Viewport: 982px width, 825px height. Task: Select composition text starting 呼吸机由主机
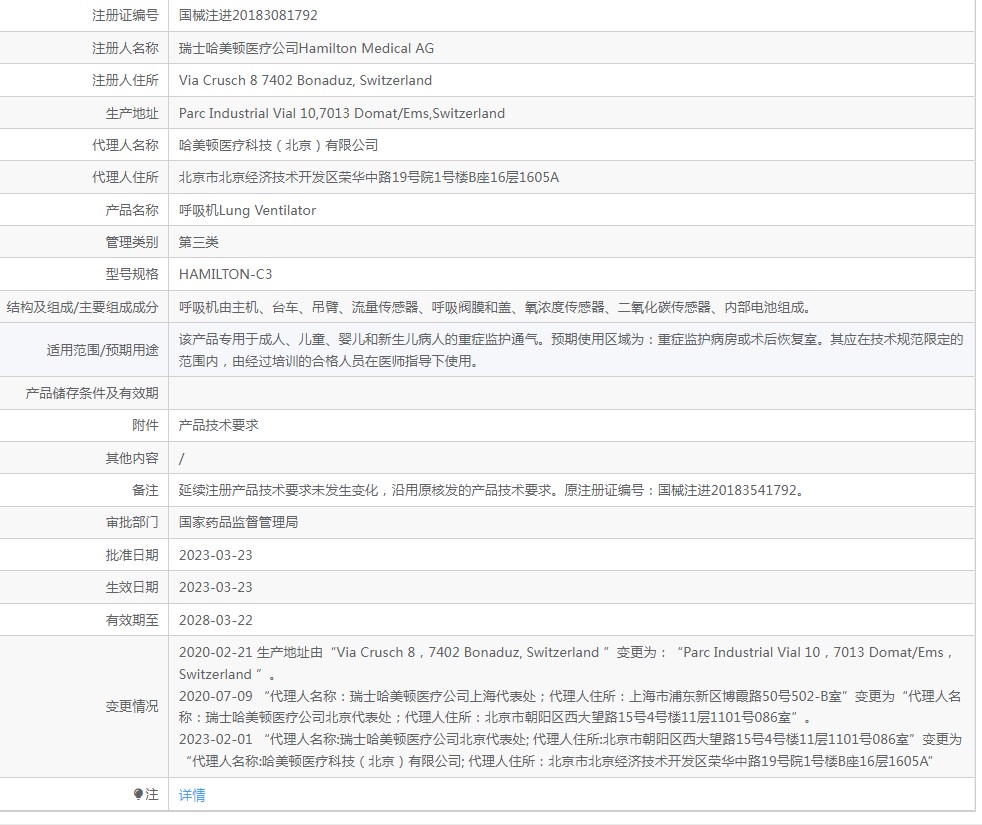click(x=495, y=307)
